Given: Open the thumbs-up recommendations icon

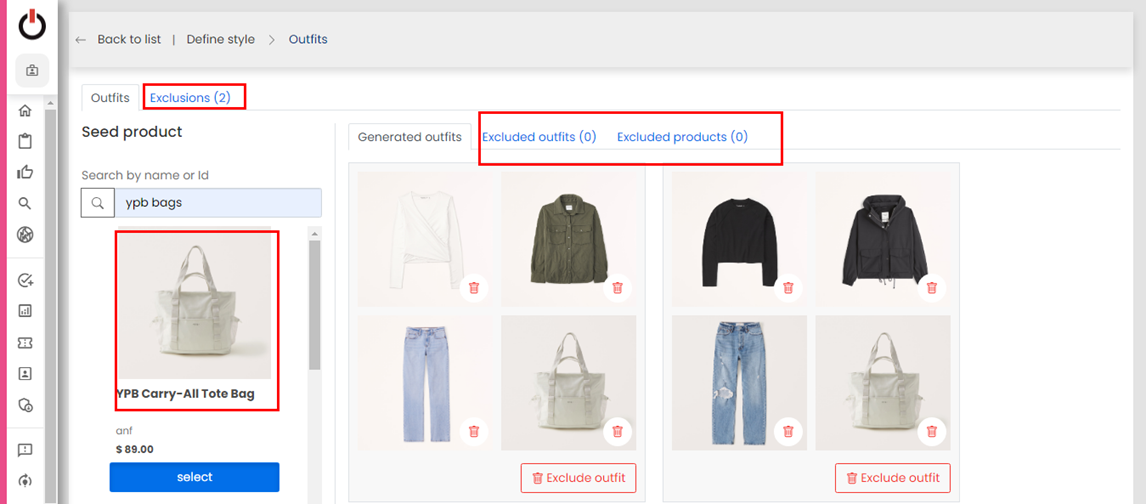Looking at the screenshot, I should [x=25, y=173].
